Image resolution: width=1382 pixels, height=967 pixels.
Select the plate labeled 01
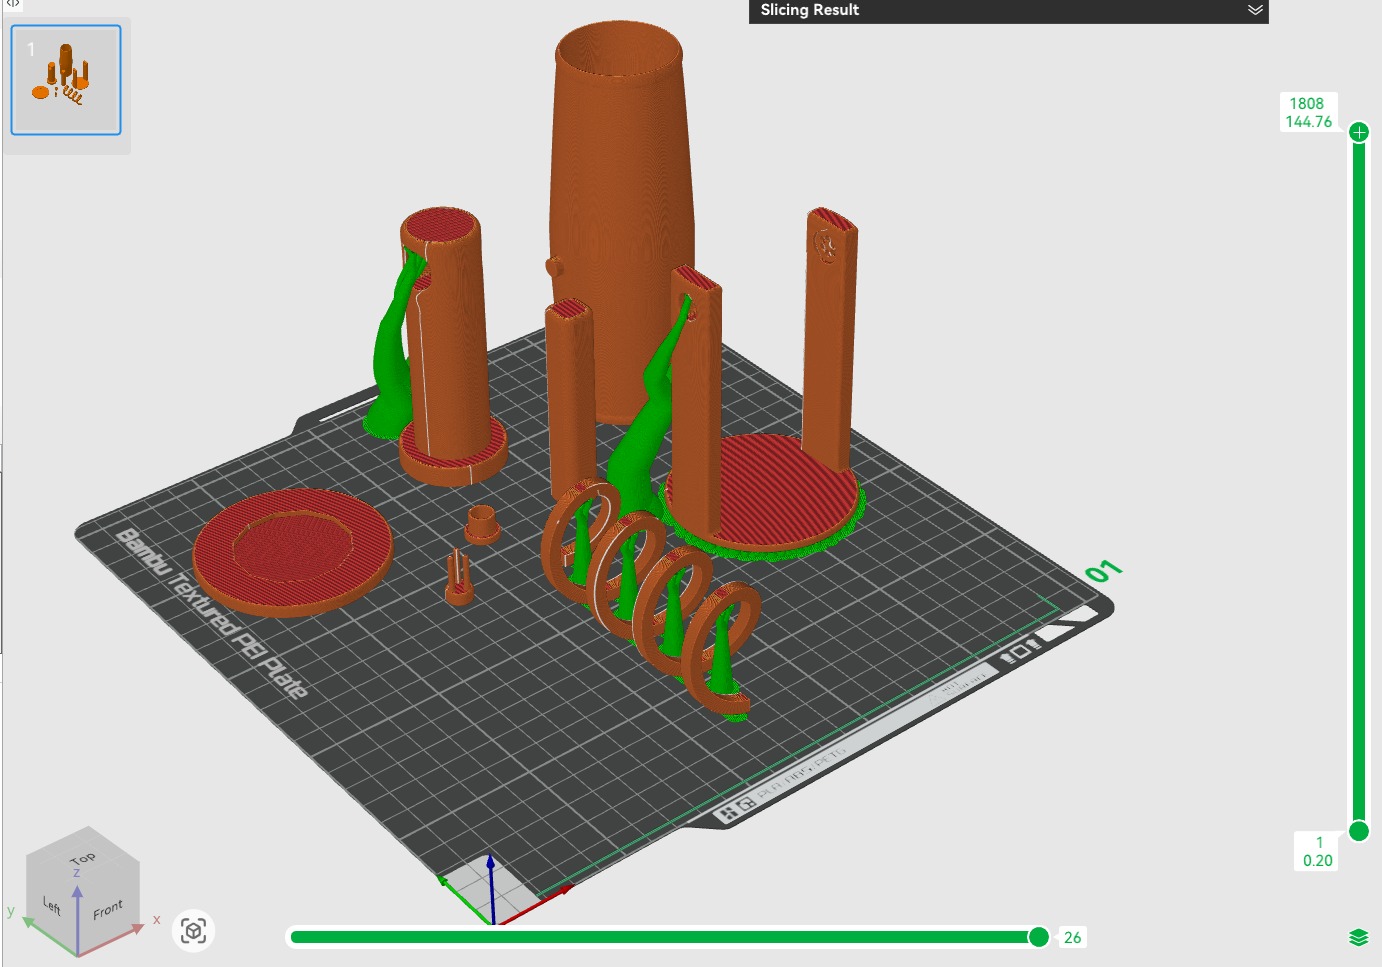point(1103,571)
